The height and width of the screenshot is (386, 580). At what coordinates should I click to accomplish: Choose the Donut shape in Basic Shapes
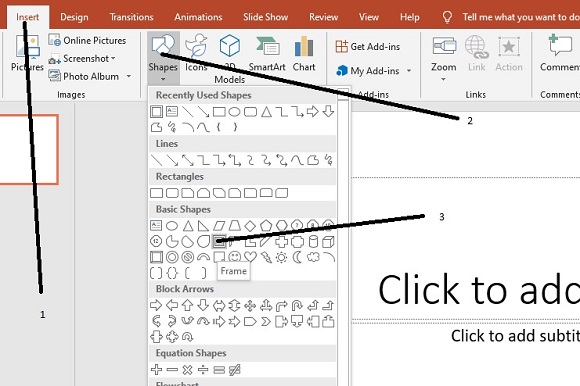[172, 257]
